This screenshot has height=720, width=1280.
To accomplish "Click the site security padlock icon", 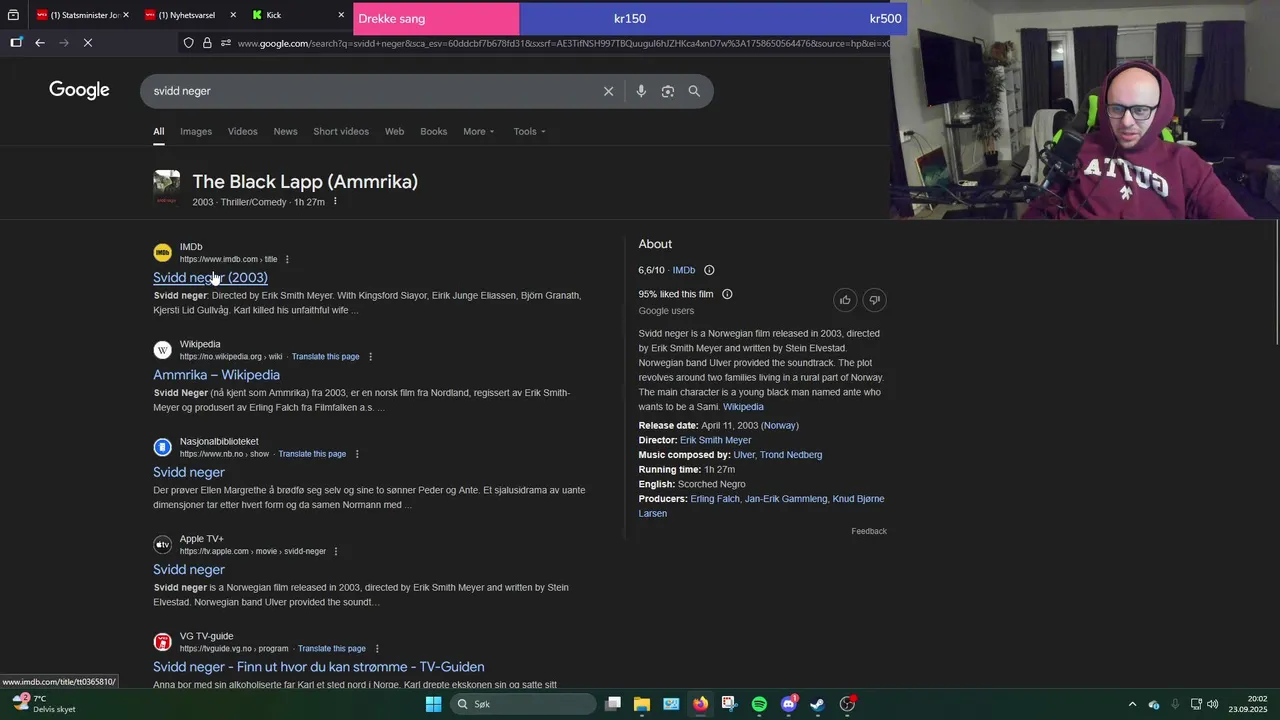I will (207, 43).
